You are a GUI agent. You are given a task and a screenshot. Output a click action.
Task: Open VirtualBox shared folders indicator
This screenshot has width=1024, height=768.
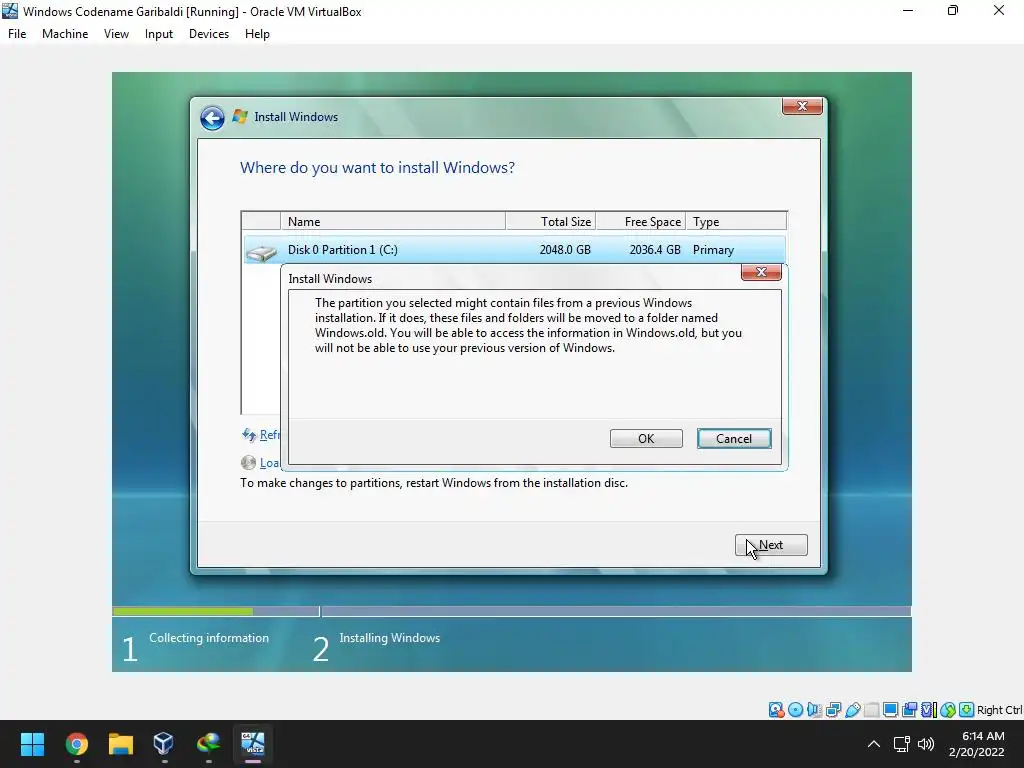pyautogui.click(x=871, y=710)
